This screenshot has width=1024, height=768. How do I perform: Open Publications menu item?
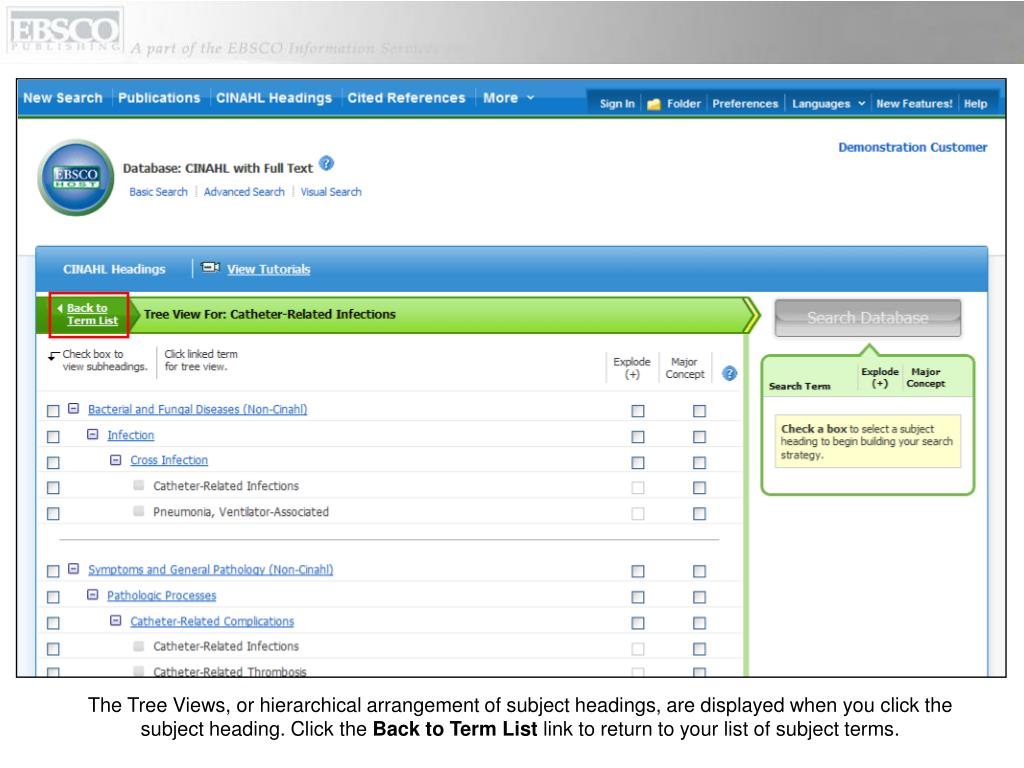159,98
